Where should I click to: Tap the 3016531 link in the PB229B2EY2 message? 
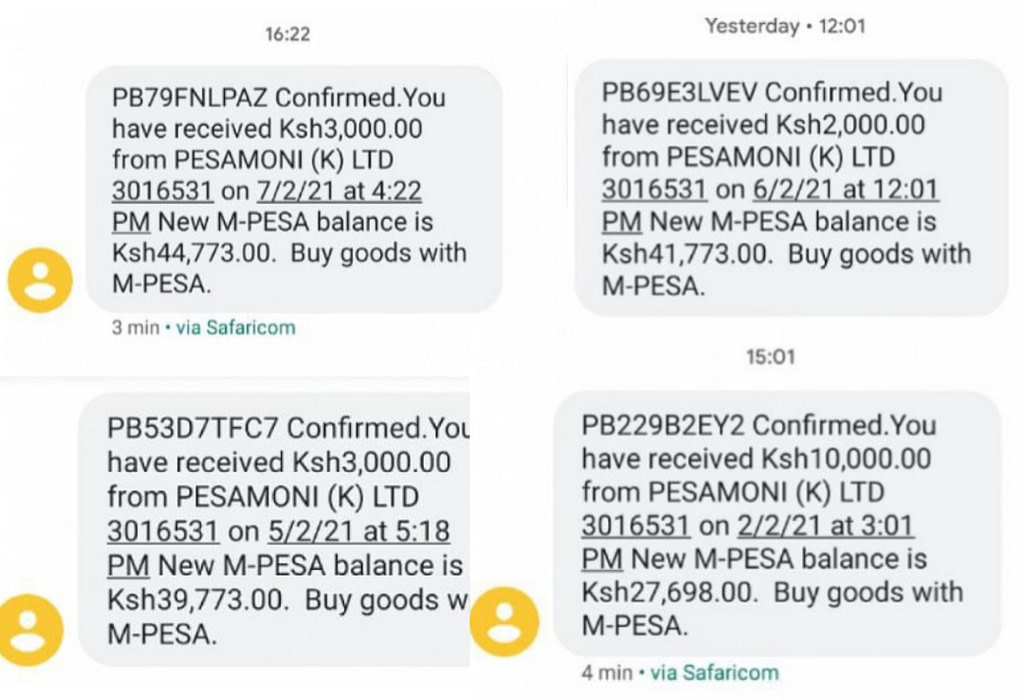pos(635,525)
